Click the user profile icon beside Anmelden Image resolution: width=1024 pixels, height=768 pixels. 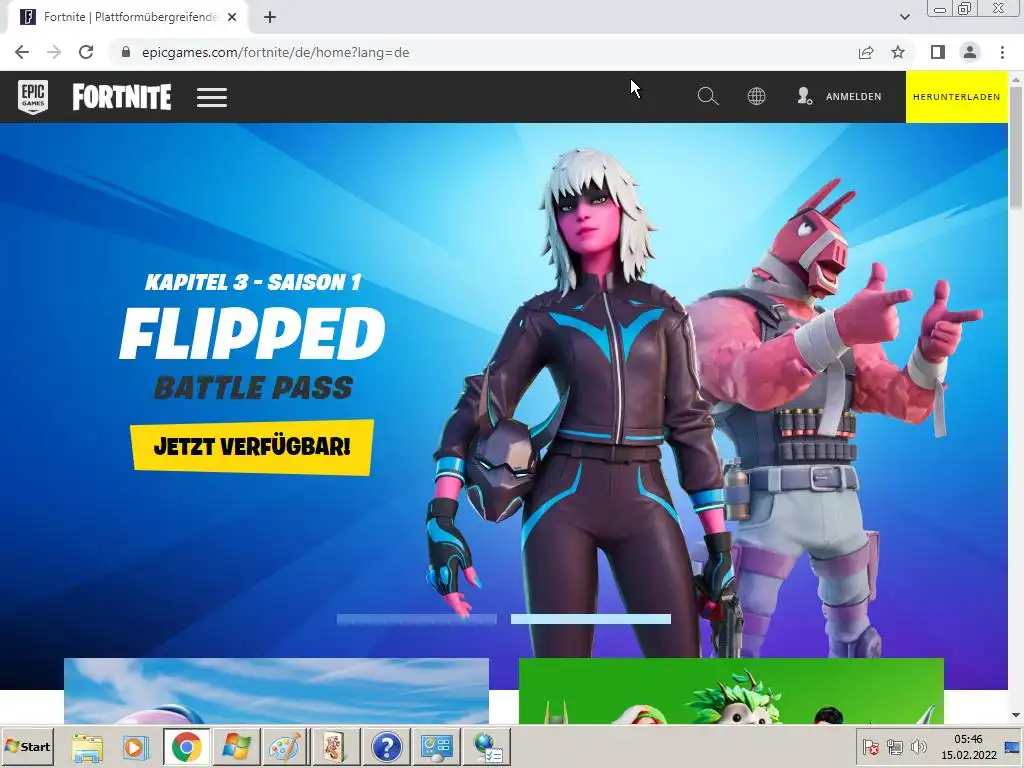point(804,97)
